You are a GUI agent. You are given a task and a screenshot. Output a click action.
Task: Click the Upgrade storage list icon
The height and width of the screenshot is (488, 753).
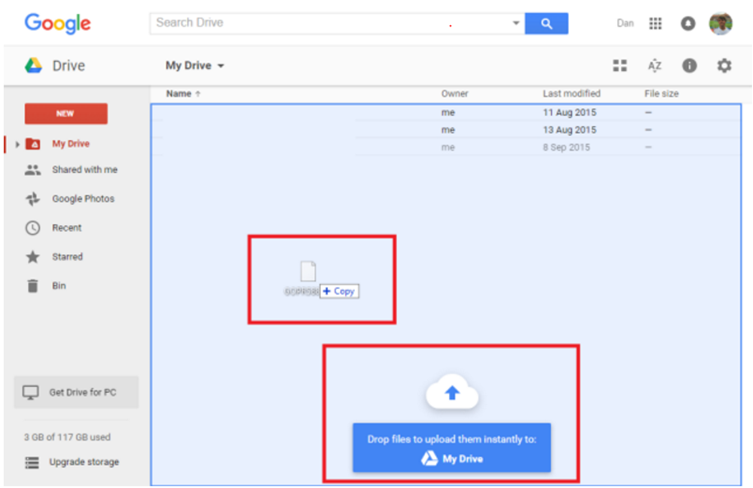tap(32, 463)
